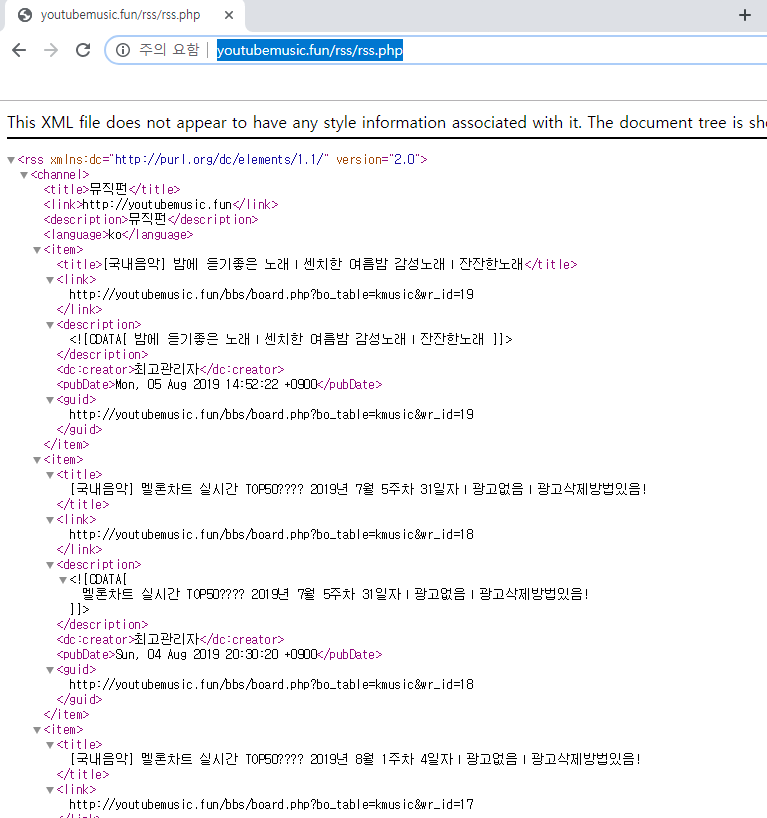This screenshot has width=767, height=818.
Task: Close the youtubemusic.fun tab
Action: pos(229,15)
